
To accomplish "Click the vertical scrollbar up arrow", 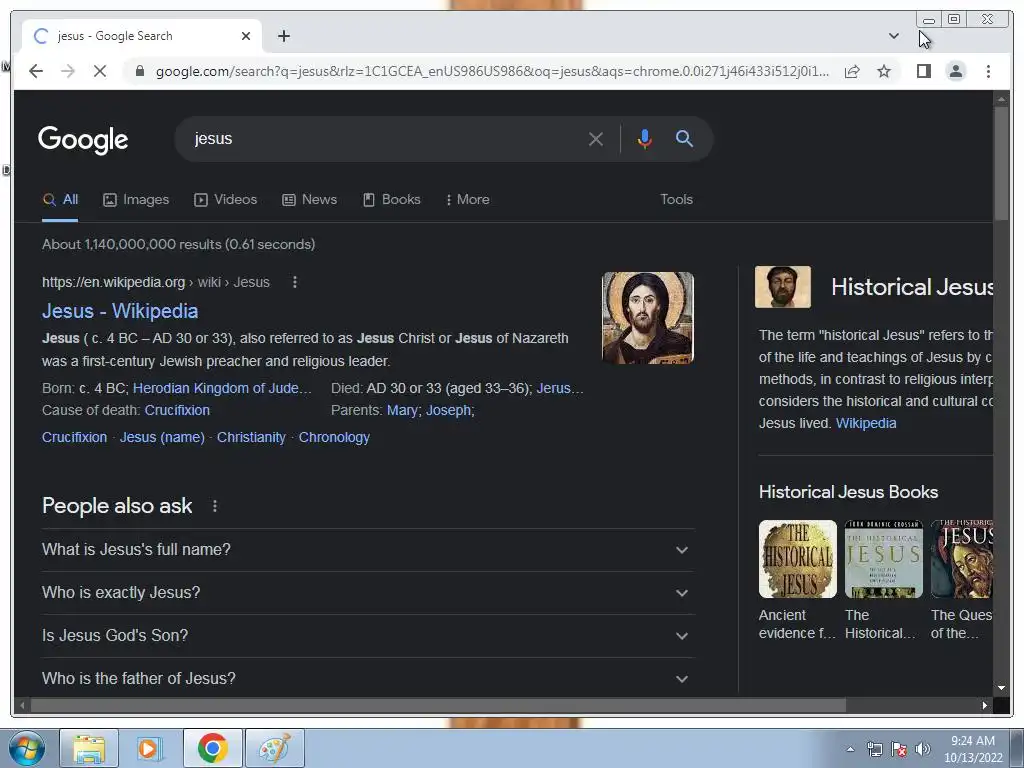I will coord(1001,99).
